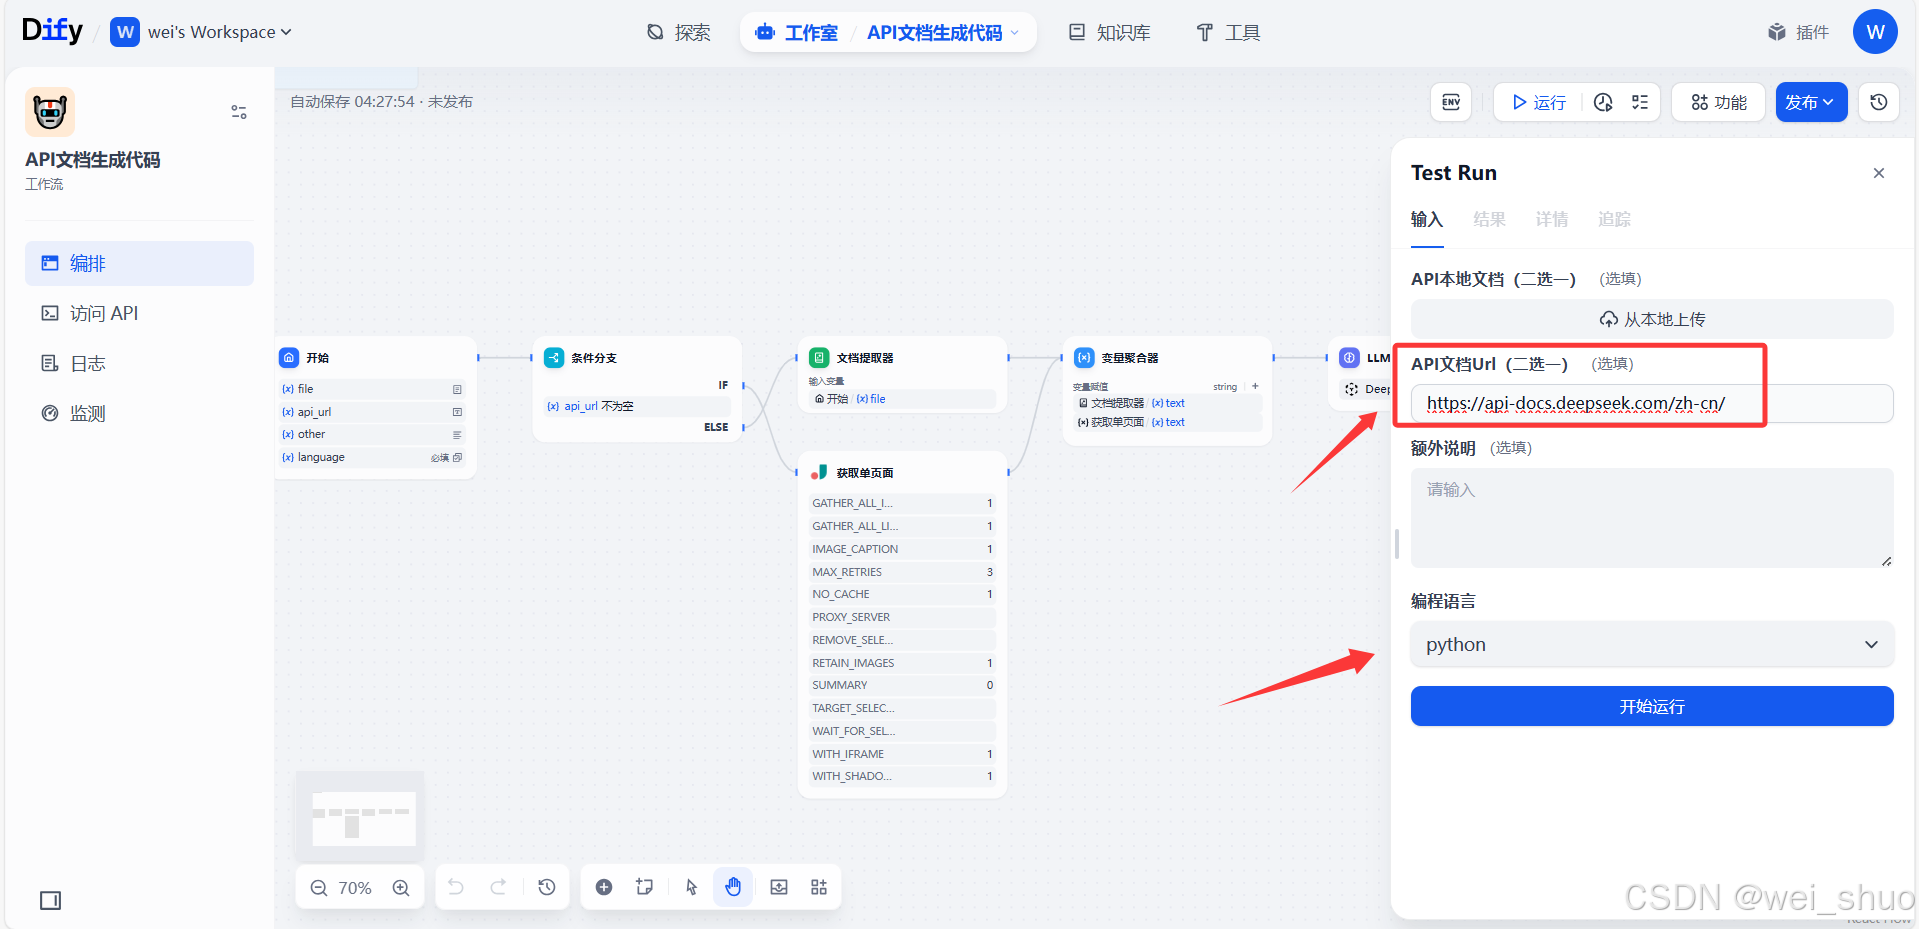Close the Test Run panel

1879,173
